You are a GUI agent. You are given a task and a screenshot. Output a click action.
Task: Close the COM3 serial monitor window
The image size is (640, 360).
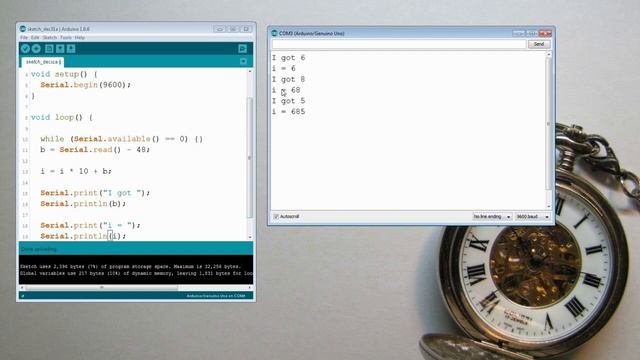tap(545, 33)
